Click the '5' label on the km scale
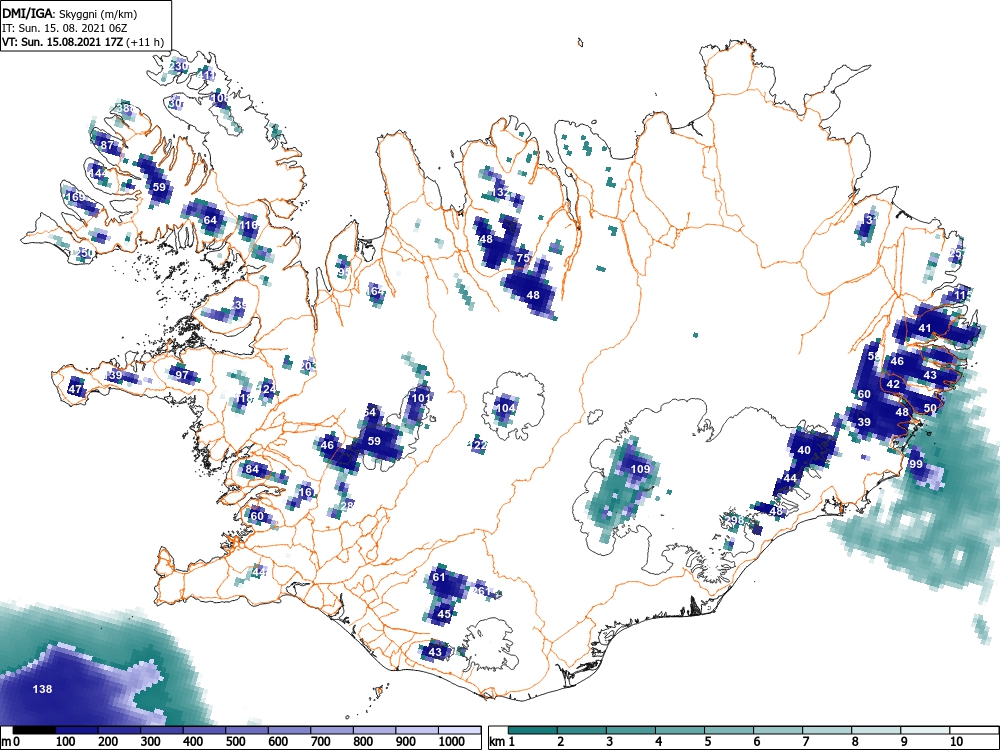The height and width of the screenshot is (750, 1000). pyautogui.click(x=708, y=741)
